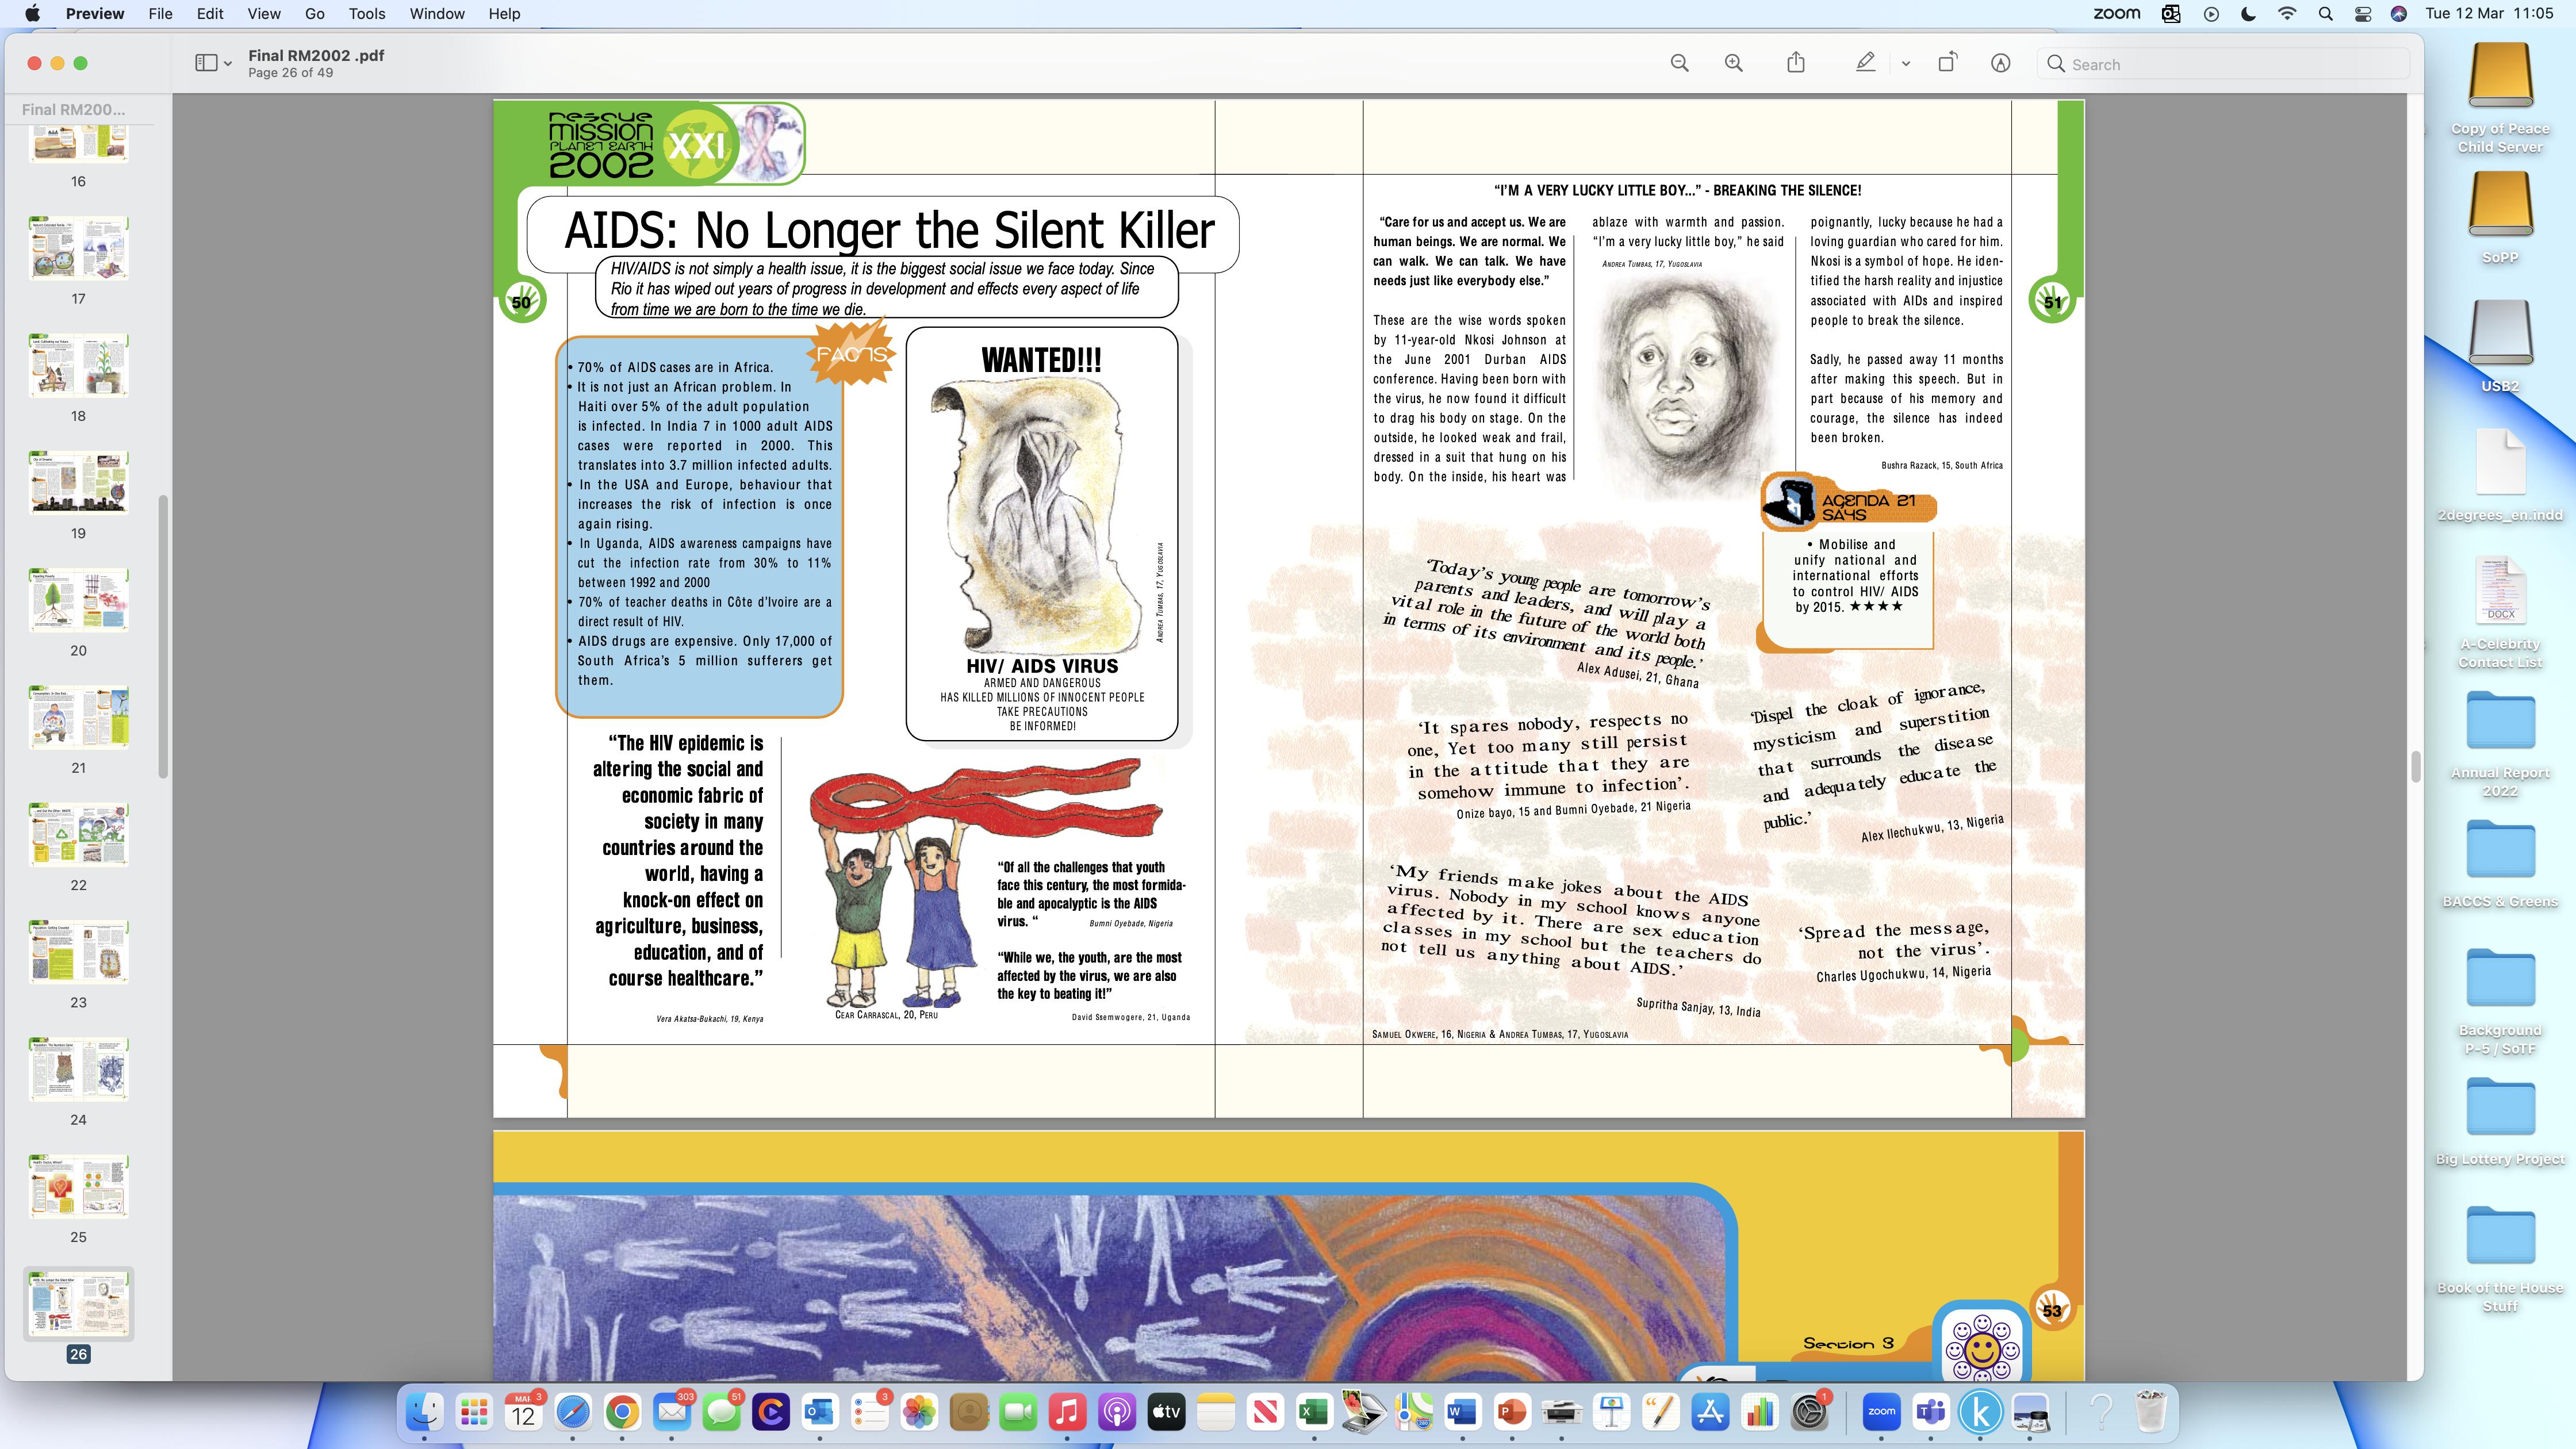The image size is (2576, 1449).
Task: Toggle the sidebar view button
Action: tap(206, 64)
